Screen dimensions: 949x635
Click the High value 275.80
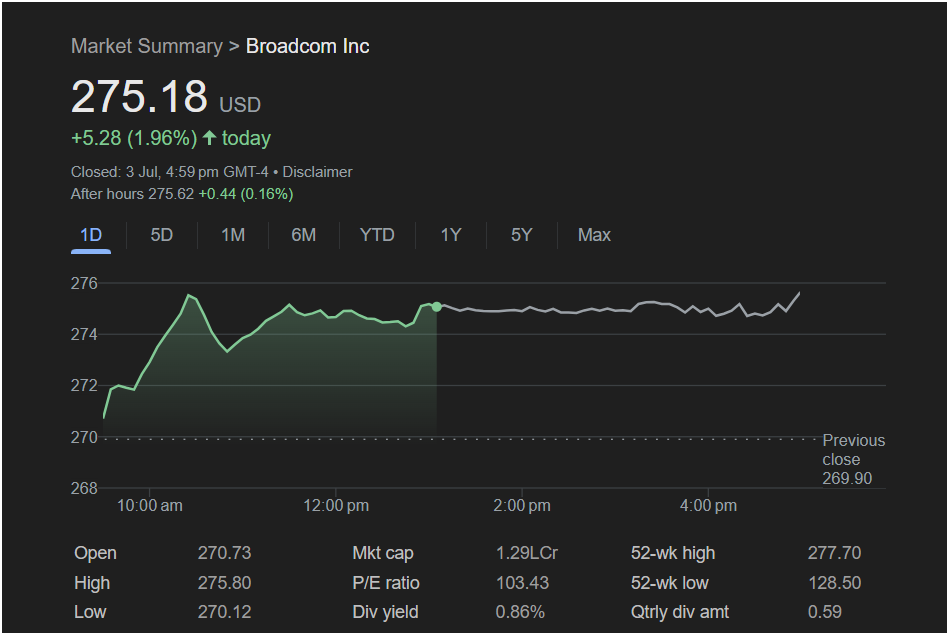224,583
